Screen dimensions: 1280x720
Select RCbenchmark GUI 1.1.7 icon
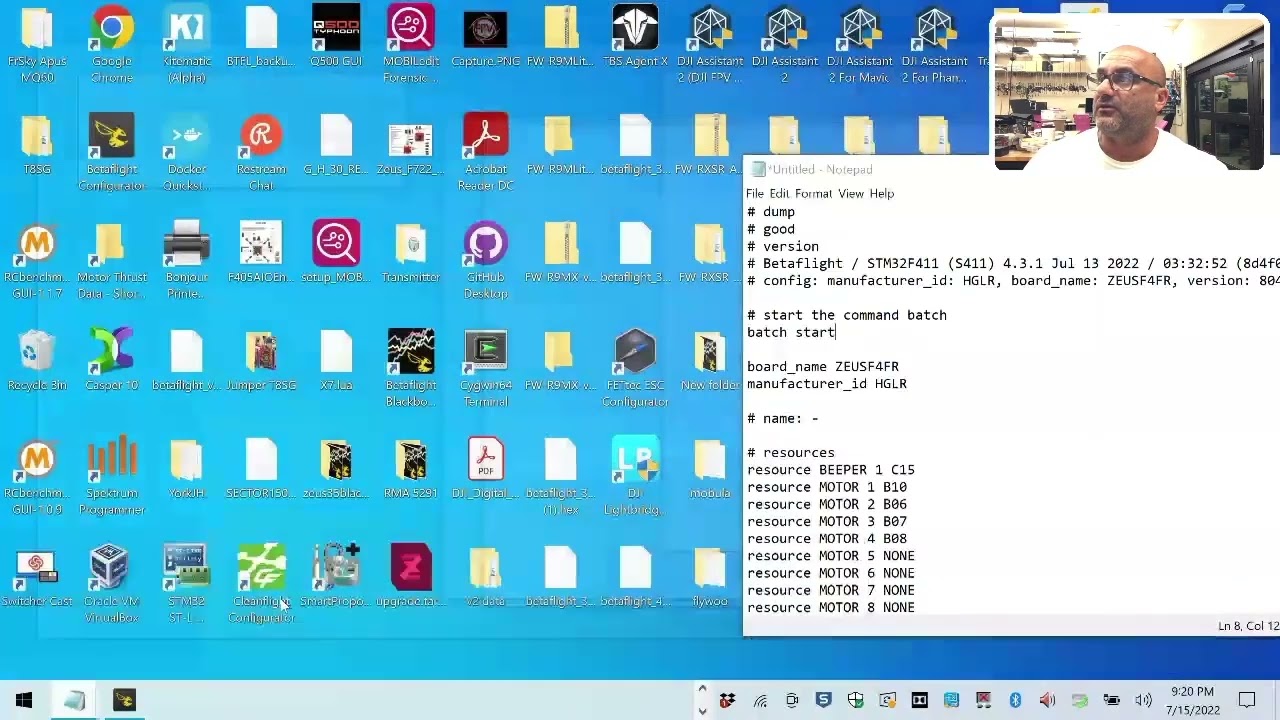37,258
